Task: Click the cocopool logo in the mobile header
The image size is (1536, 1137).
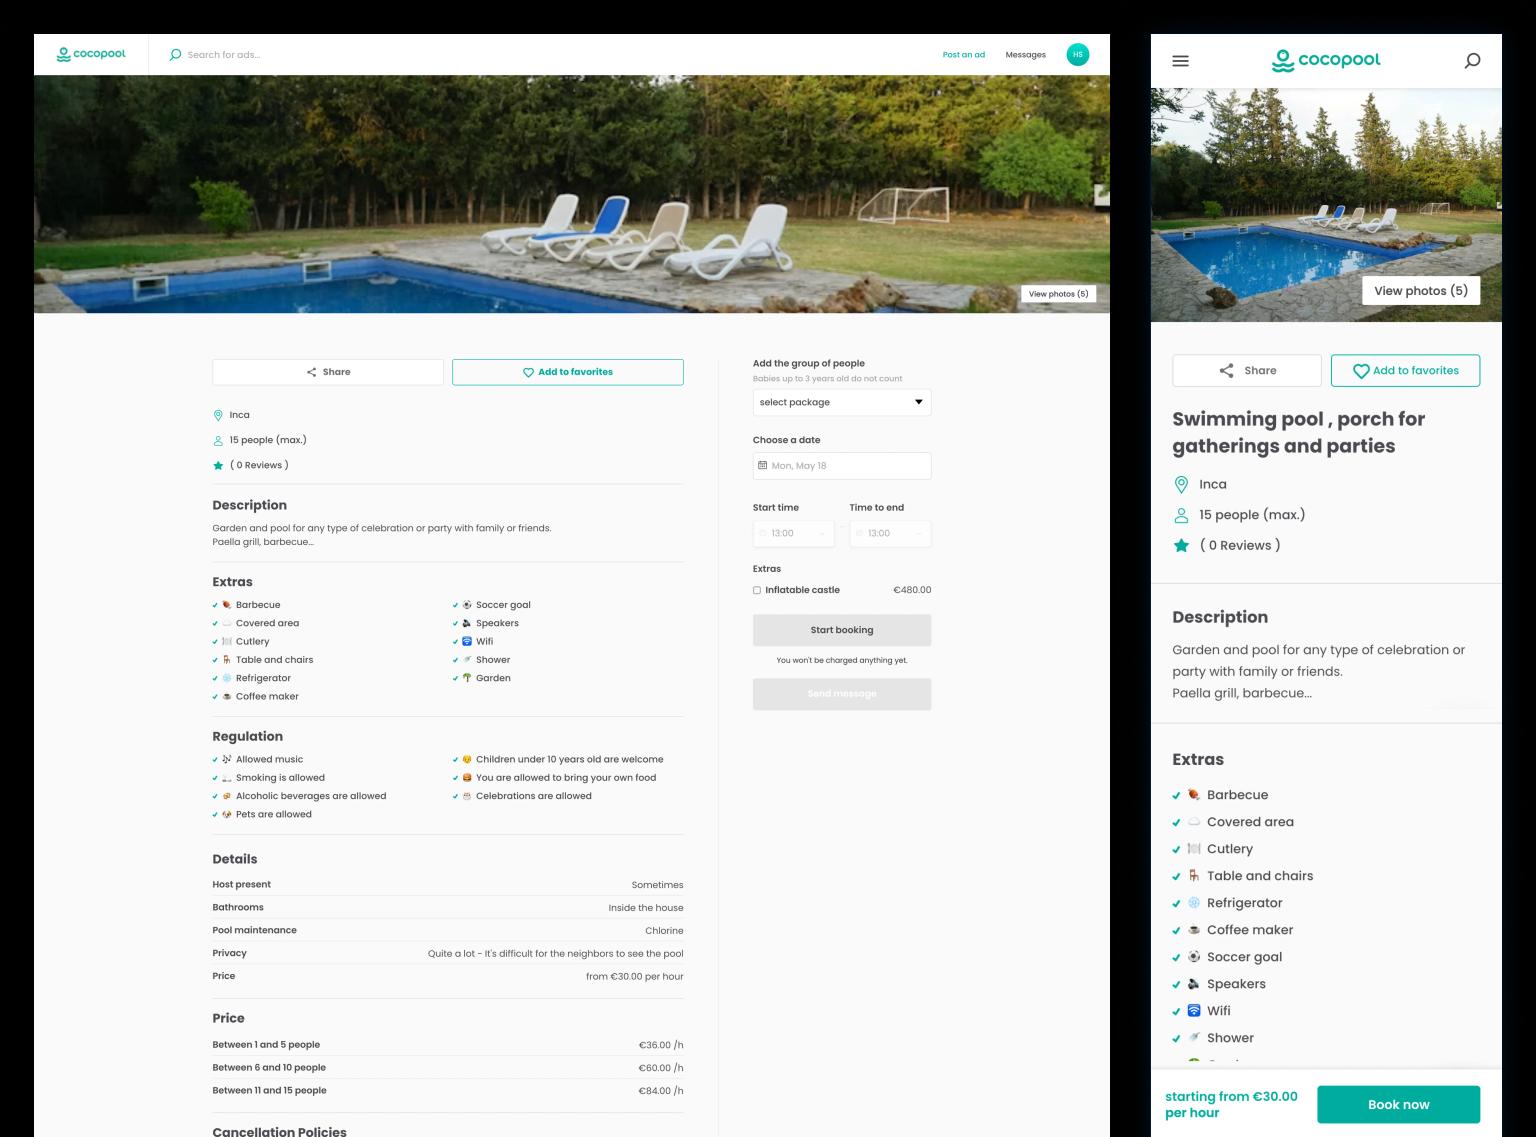Action: coord(1326,61)
